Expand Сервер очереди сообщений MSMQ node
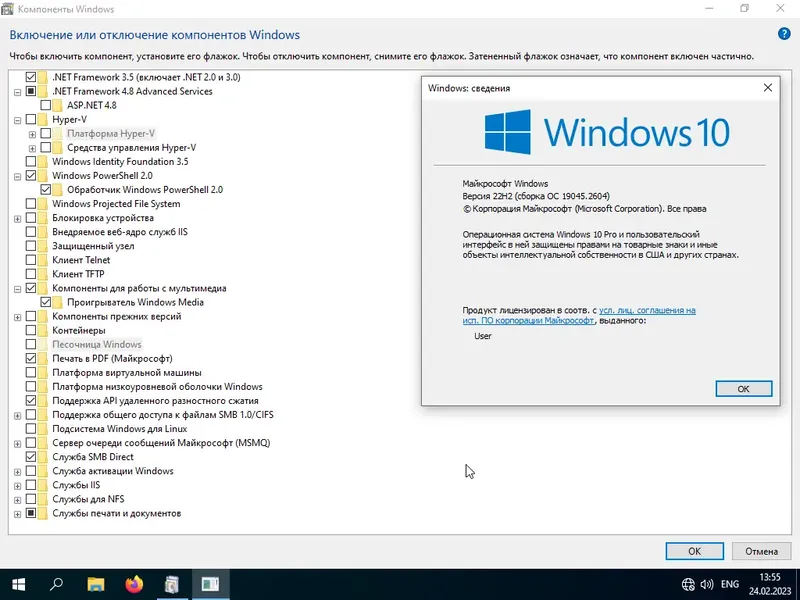800x600 pixels. (x=17, y=444)
